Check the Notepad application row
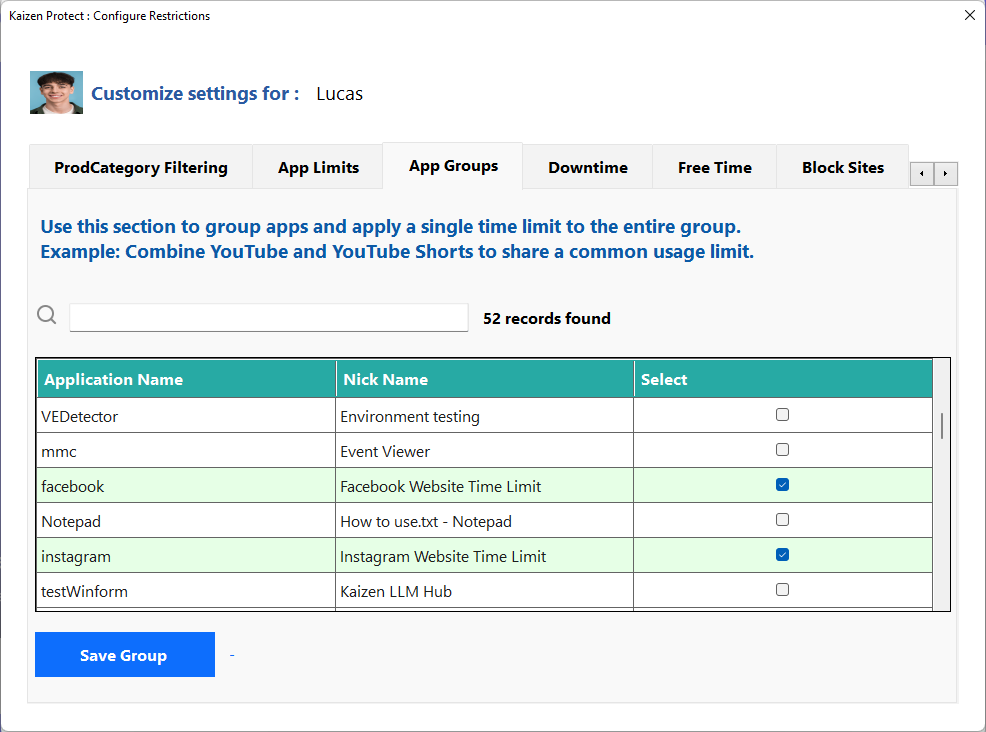The width and height of the screenshot is (986, 732). 782,519
